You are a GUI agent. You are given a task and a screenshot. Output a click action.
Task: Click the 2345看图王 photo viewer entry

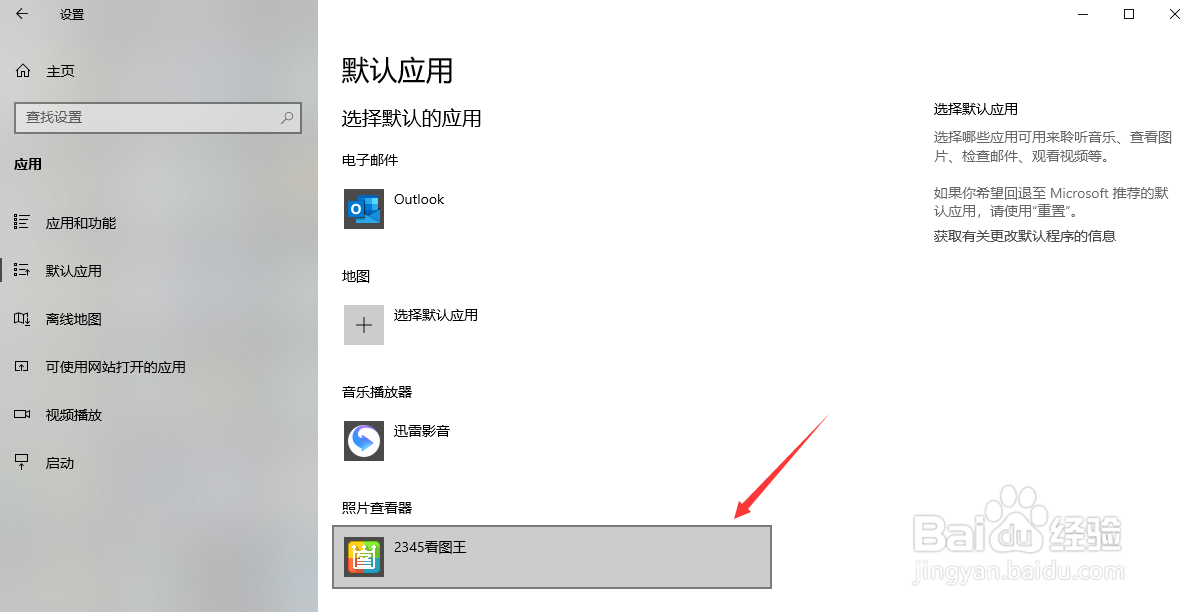pyautogui.click(x=552, y=557)
